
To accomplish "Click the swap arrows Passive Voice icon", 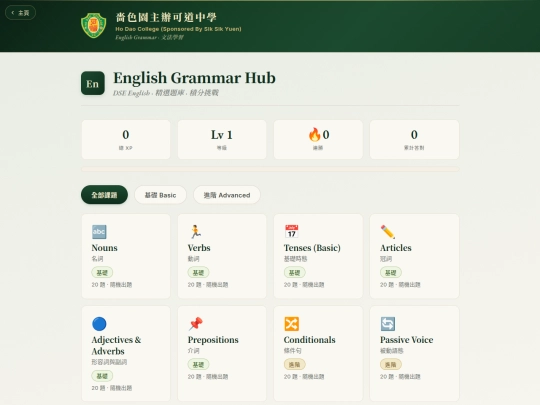I will click(387, 324).
